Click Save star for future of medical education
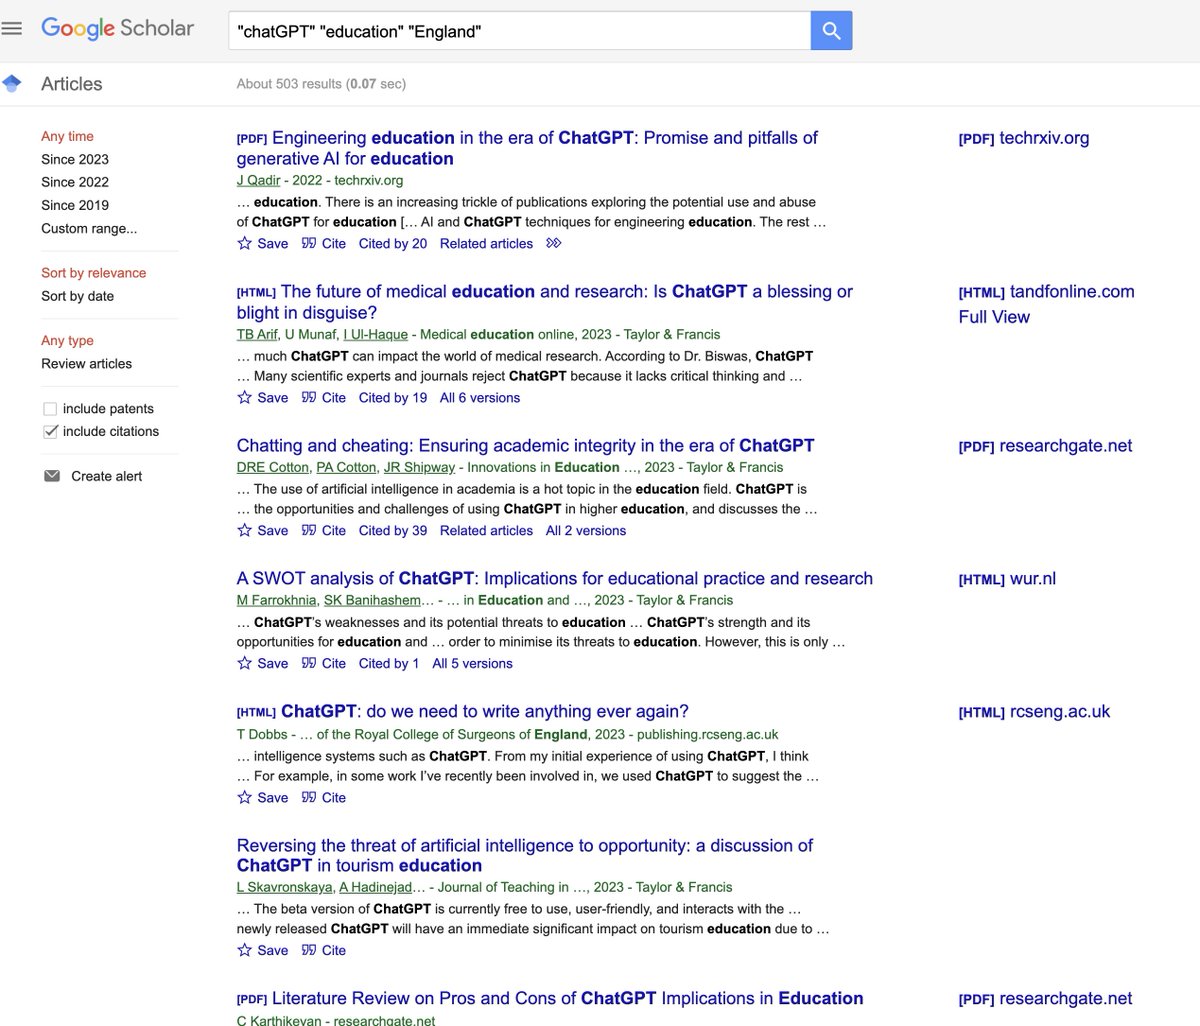 (244, 397)
